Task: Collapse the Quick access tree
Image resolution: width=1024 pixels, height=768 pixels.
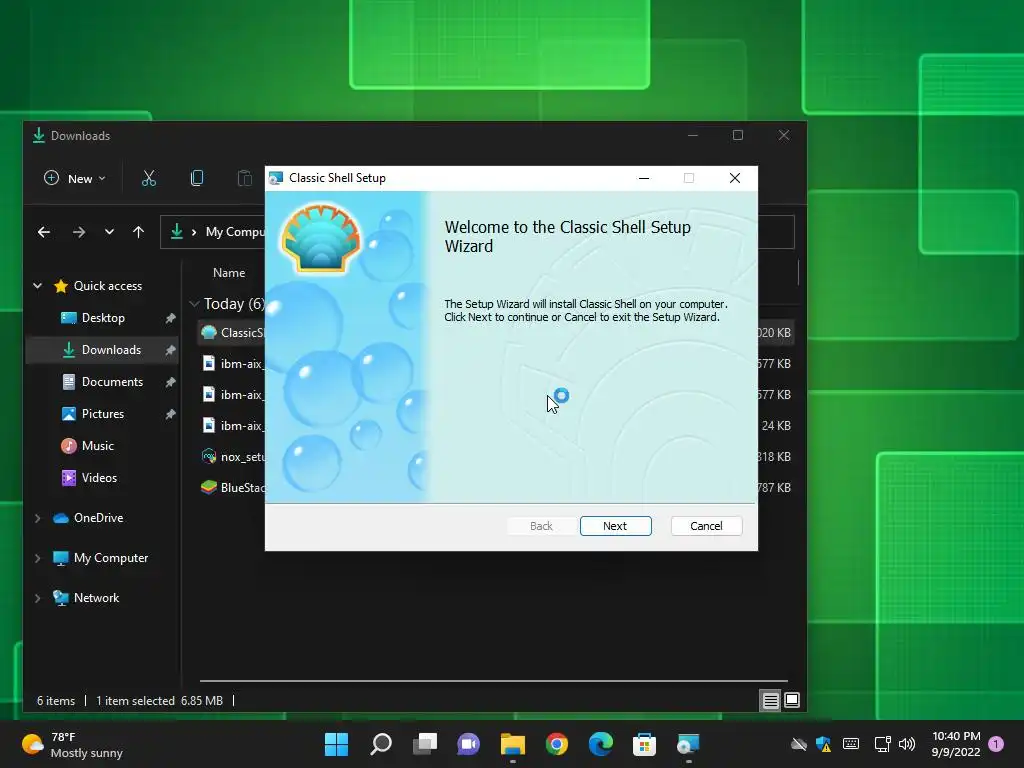Action: (38, 285)
